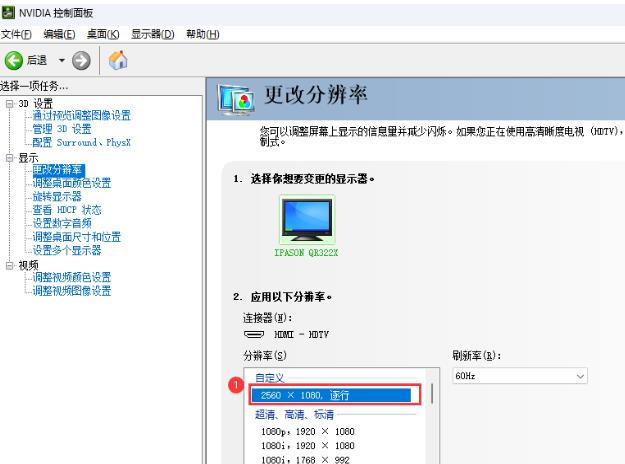Open the 编辑(E) menu
This screenshot has height=464, width=625.
(59, 34)
